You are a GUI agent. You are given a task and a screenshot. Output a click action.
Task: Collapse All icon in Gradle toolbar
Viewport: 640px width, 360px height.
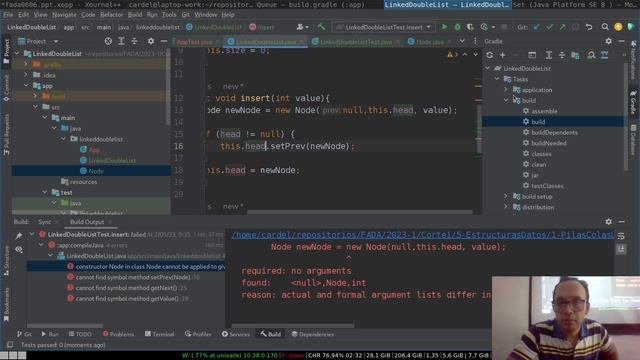coord(562,55)
